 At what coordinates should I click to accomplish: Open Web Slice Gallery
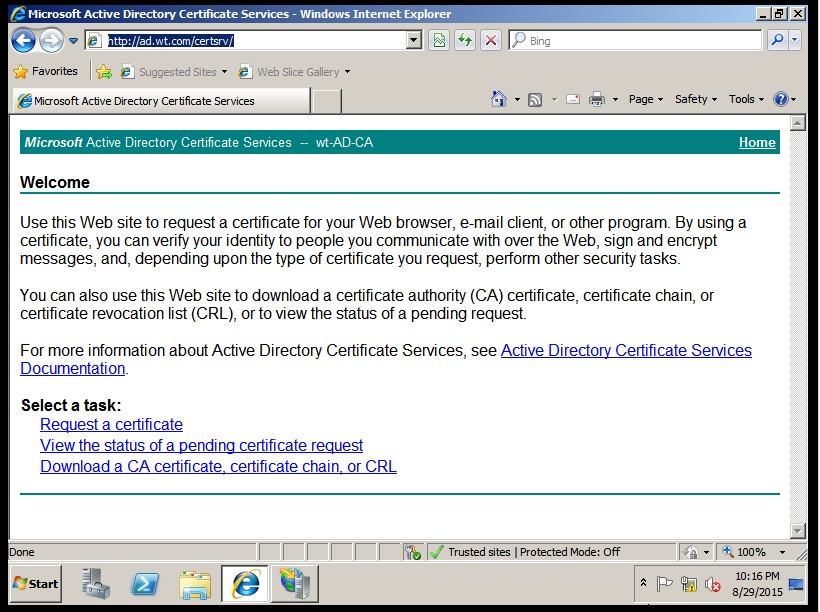coord(294,72)
